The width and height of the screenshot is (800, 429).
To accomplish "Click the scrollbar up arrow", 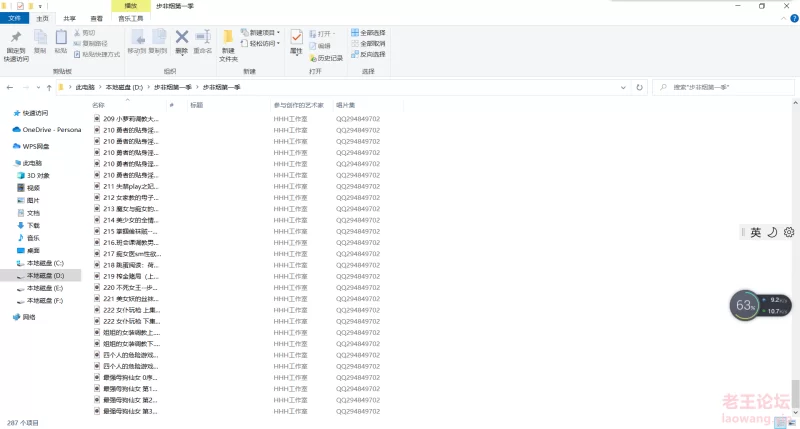I will tap(795, 103).
